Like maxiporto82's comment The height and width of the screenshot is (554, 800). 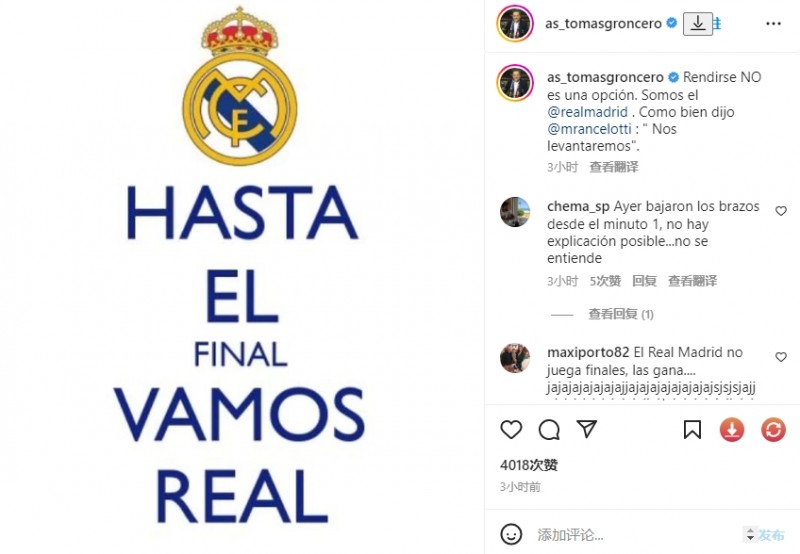[781, 357]
